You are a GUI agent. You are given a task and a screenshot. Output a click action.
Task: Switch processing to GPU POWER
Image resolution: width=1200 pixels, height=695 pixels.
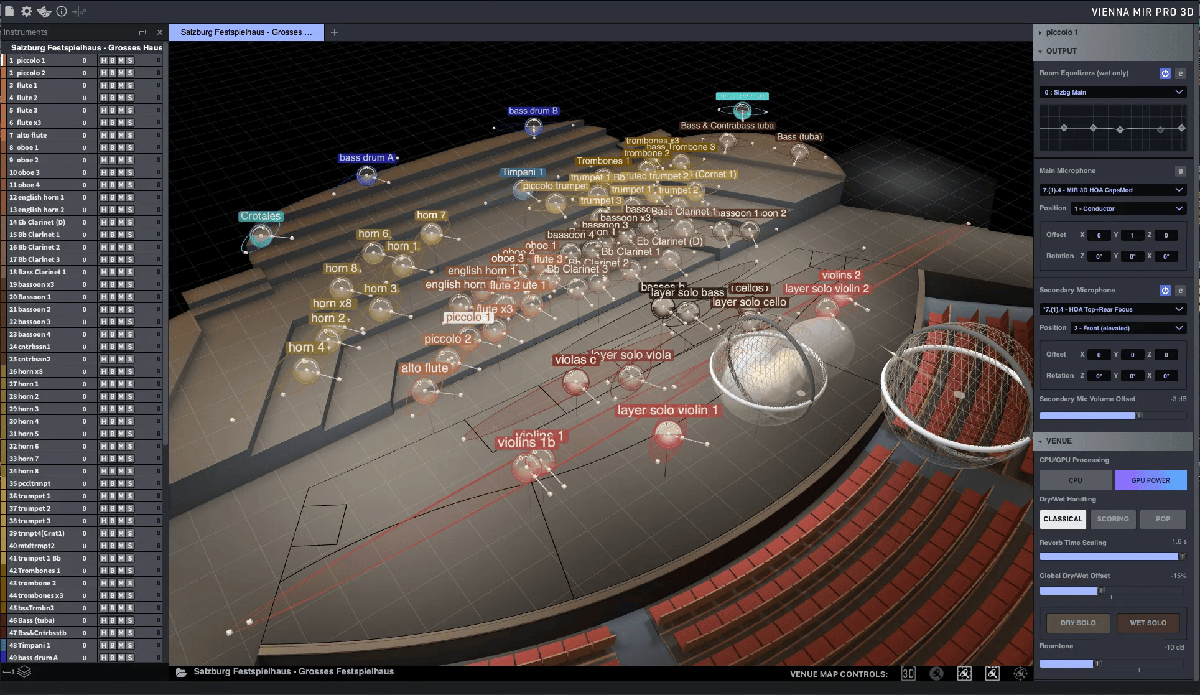coord(1150,480)
